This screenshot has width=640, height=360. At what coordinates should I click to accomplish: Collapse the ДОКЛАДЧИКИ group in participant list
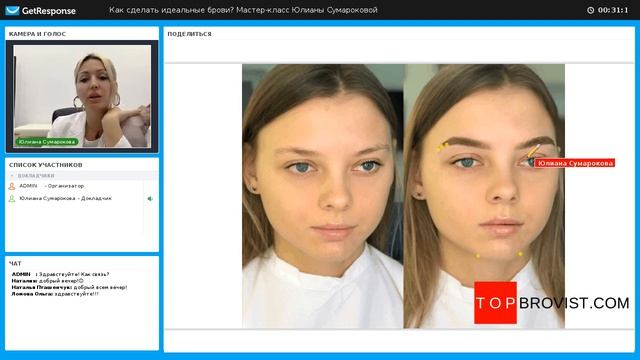click(x=12, y=176)
